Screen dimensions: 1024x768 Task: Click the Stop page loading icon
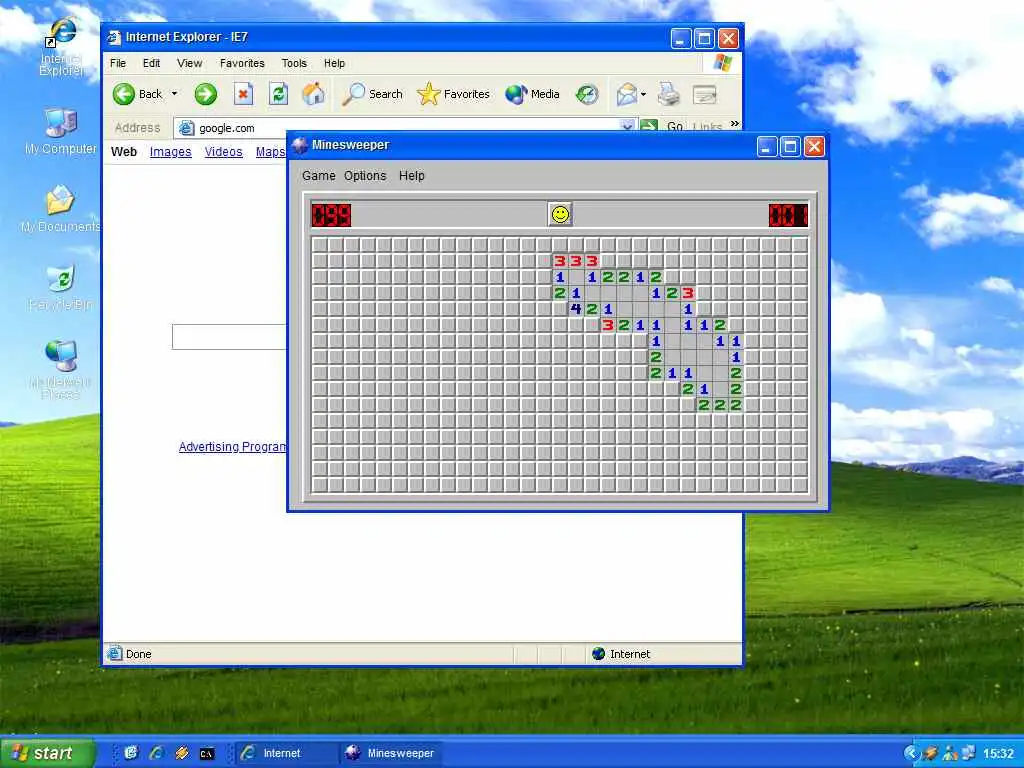(x=243, y=94)
